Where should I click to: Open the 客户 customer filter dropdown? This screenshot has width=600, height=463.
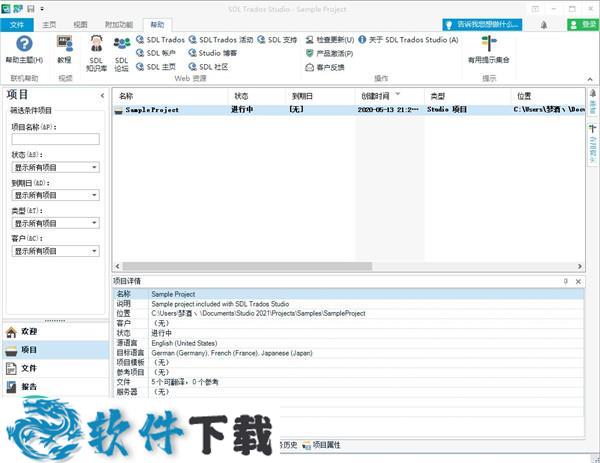pyautogui.click(x=55, y=251)
